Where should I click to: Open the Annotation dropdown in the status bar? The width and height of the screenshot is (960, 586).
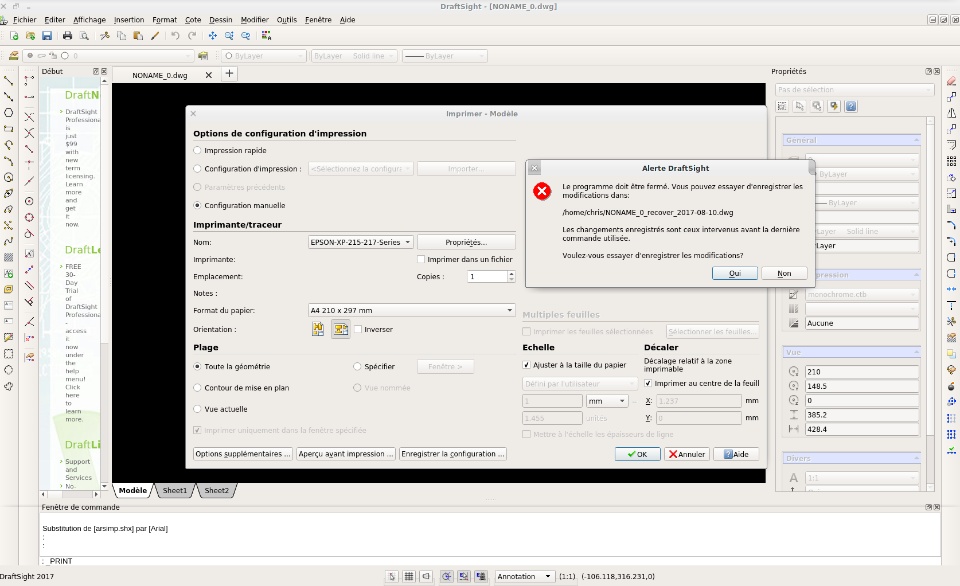524,576
